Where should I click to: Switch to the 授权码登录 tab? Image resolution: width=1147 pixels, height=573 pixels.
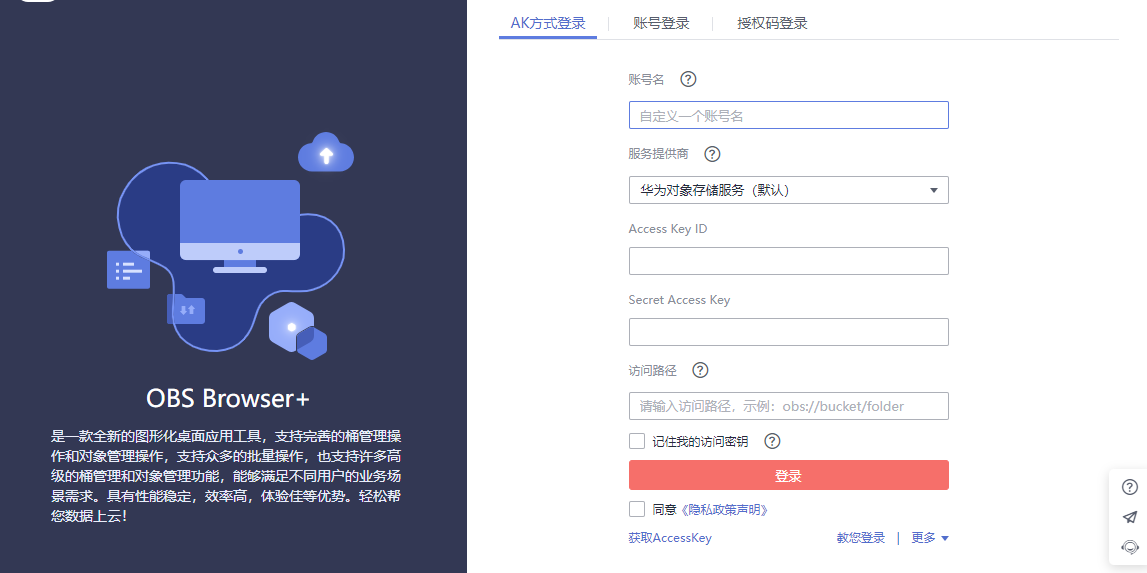pos(771,23)
